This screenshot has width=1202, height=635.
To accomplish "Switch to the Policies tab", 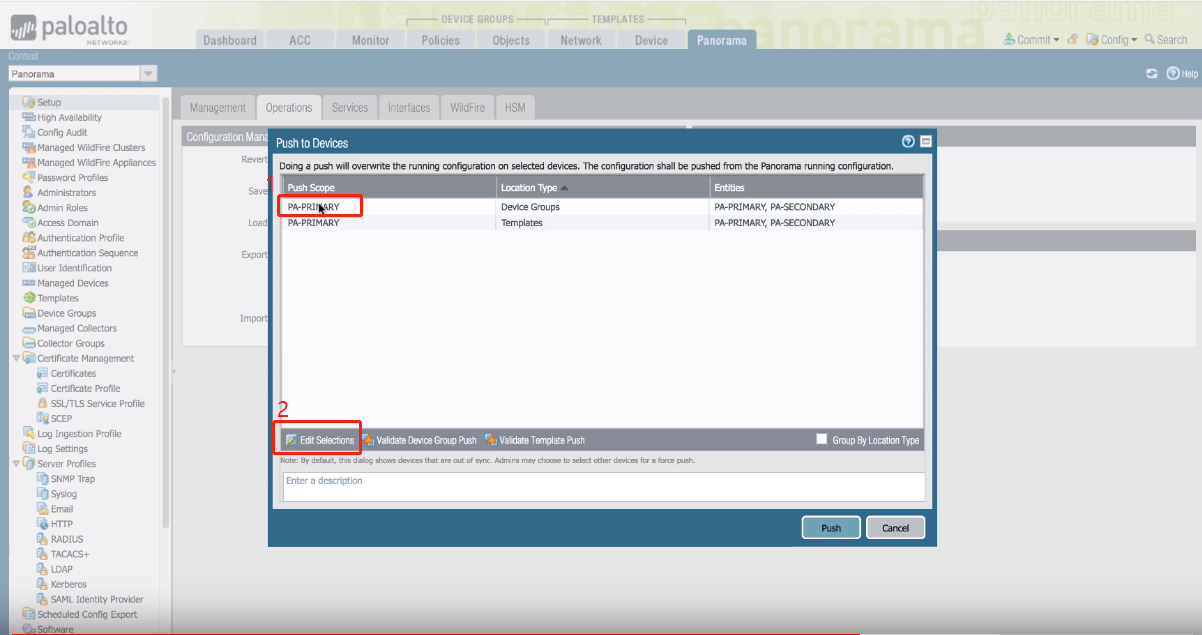I will [x=440, y=40].
